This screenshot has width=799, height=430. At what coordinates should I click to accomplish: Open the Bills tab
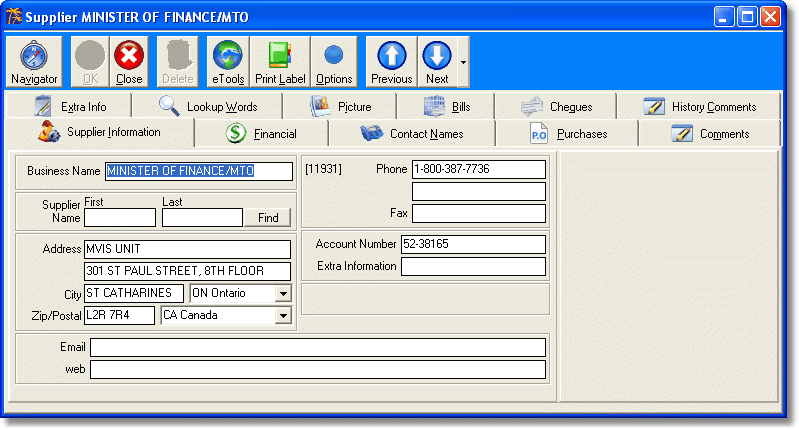tap(446, 106)
